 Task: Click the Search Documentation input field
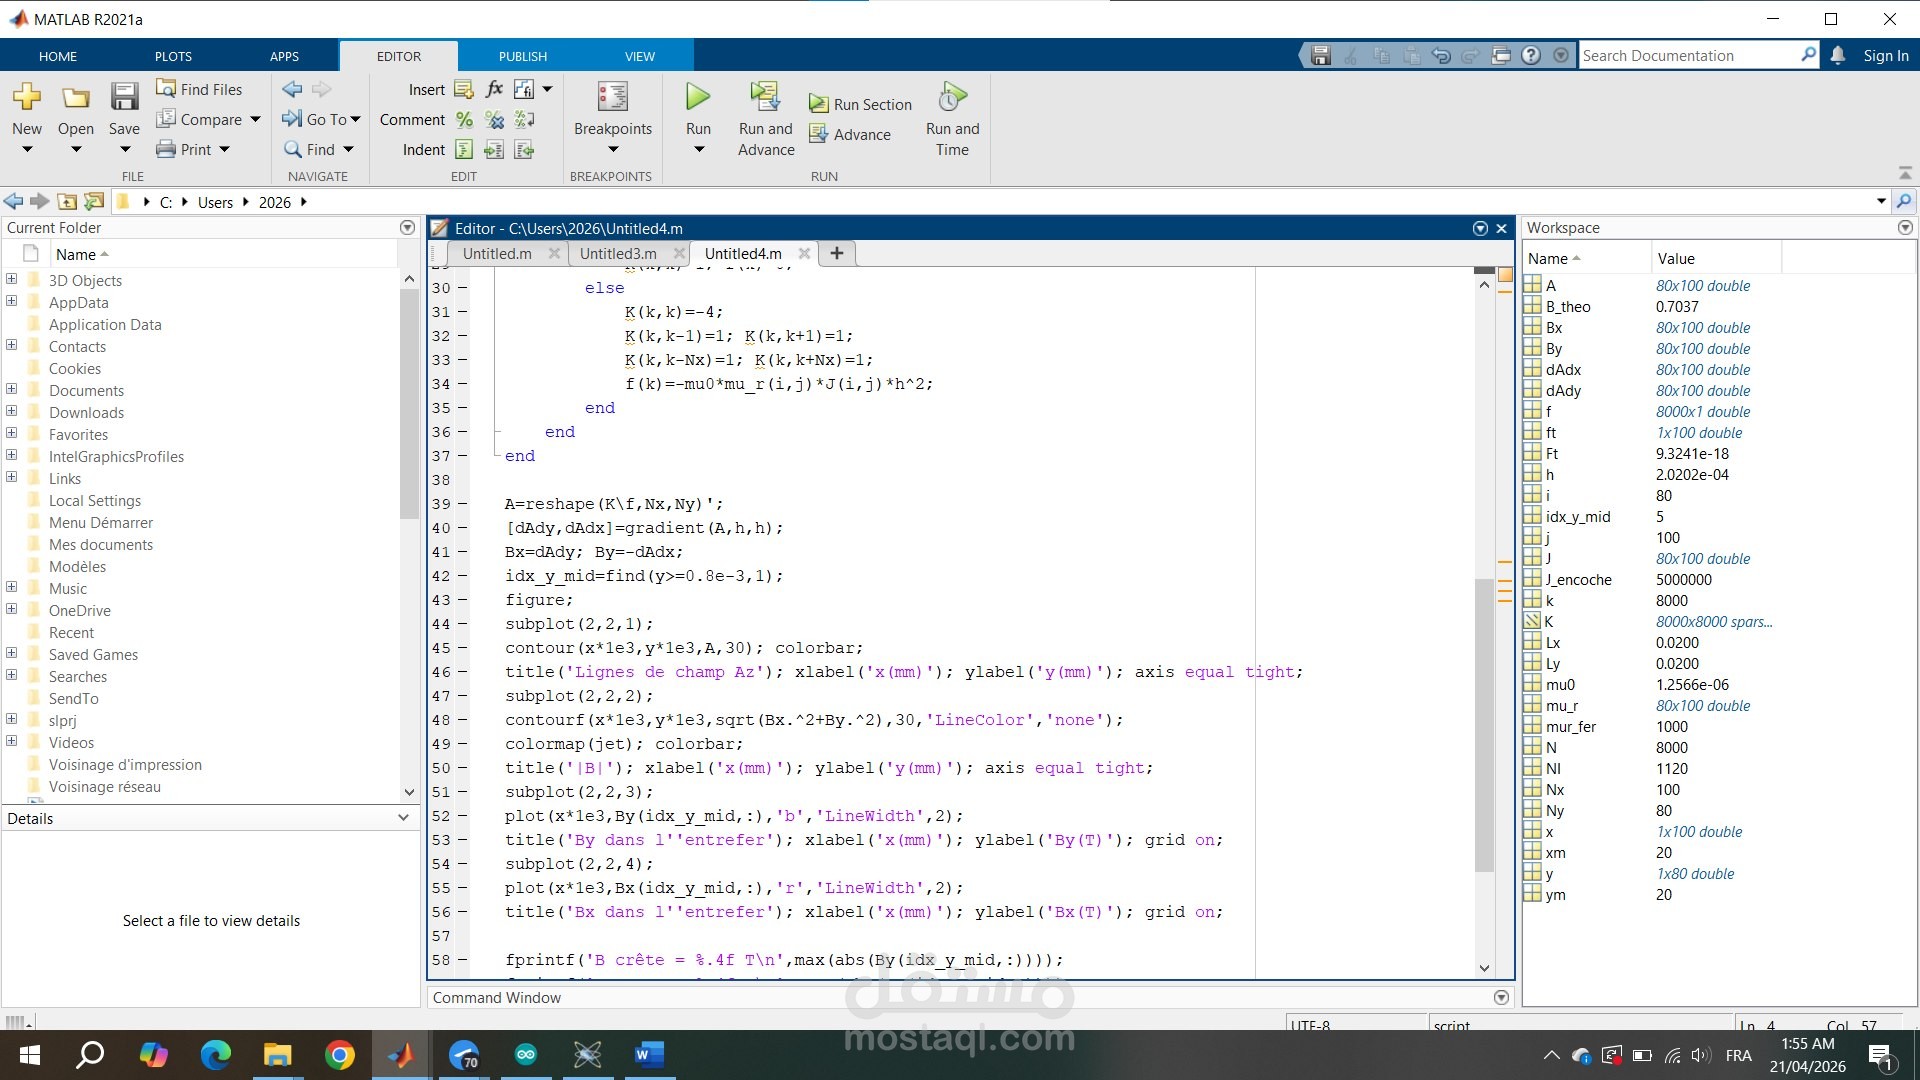(x=1688, y=56)
